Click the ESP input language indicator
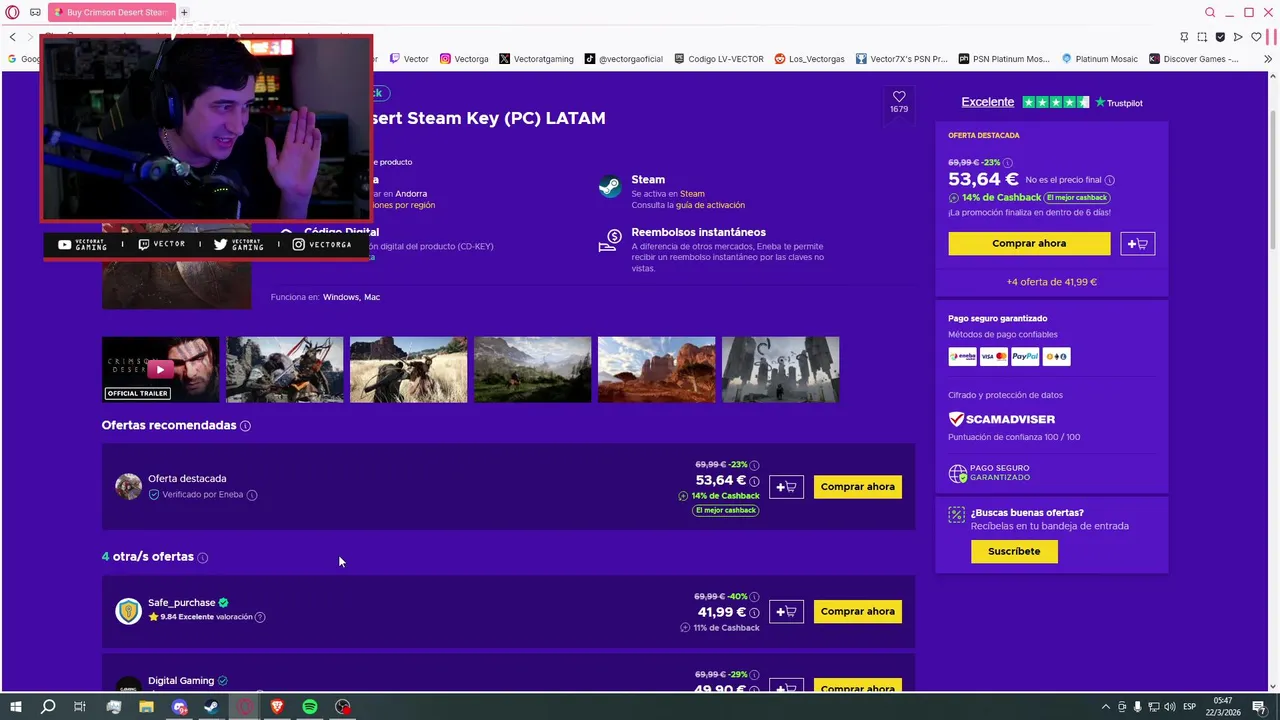Screen dimensions: 1280x720 (x=1189, y=707)
